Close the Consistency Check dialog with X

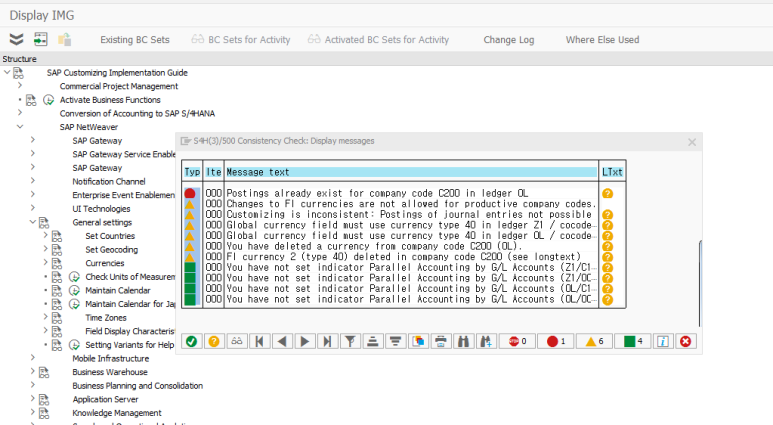(x=692, y=142)
